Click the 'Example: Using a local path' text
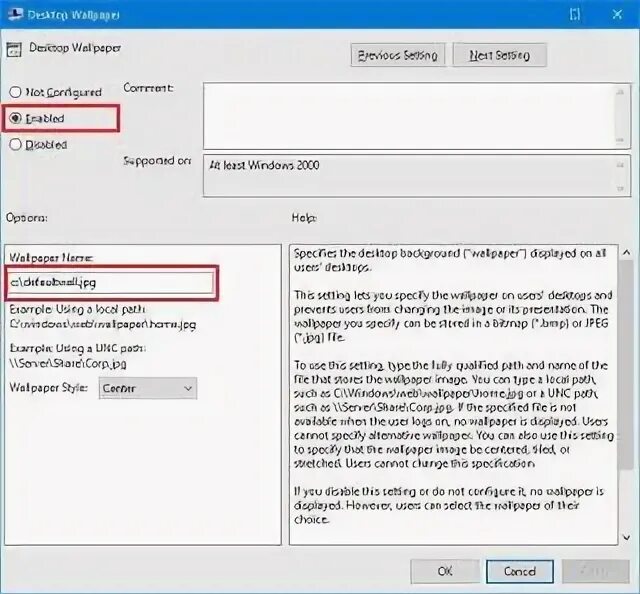 click(x=78, y=309)
